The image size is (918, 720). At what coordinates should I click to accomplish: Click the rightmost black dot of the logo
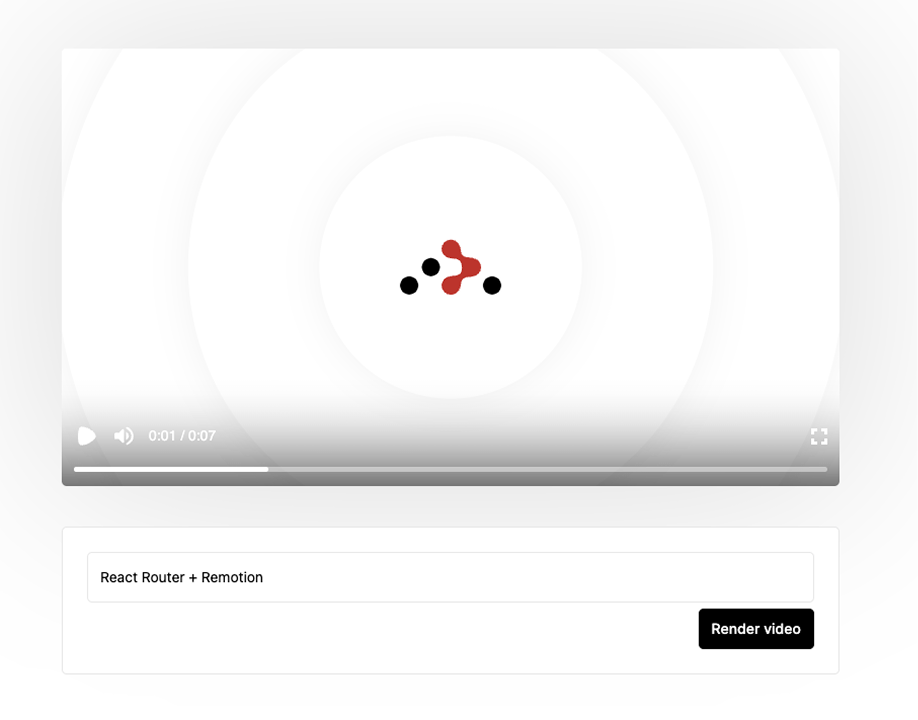tap(492, 286)
